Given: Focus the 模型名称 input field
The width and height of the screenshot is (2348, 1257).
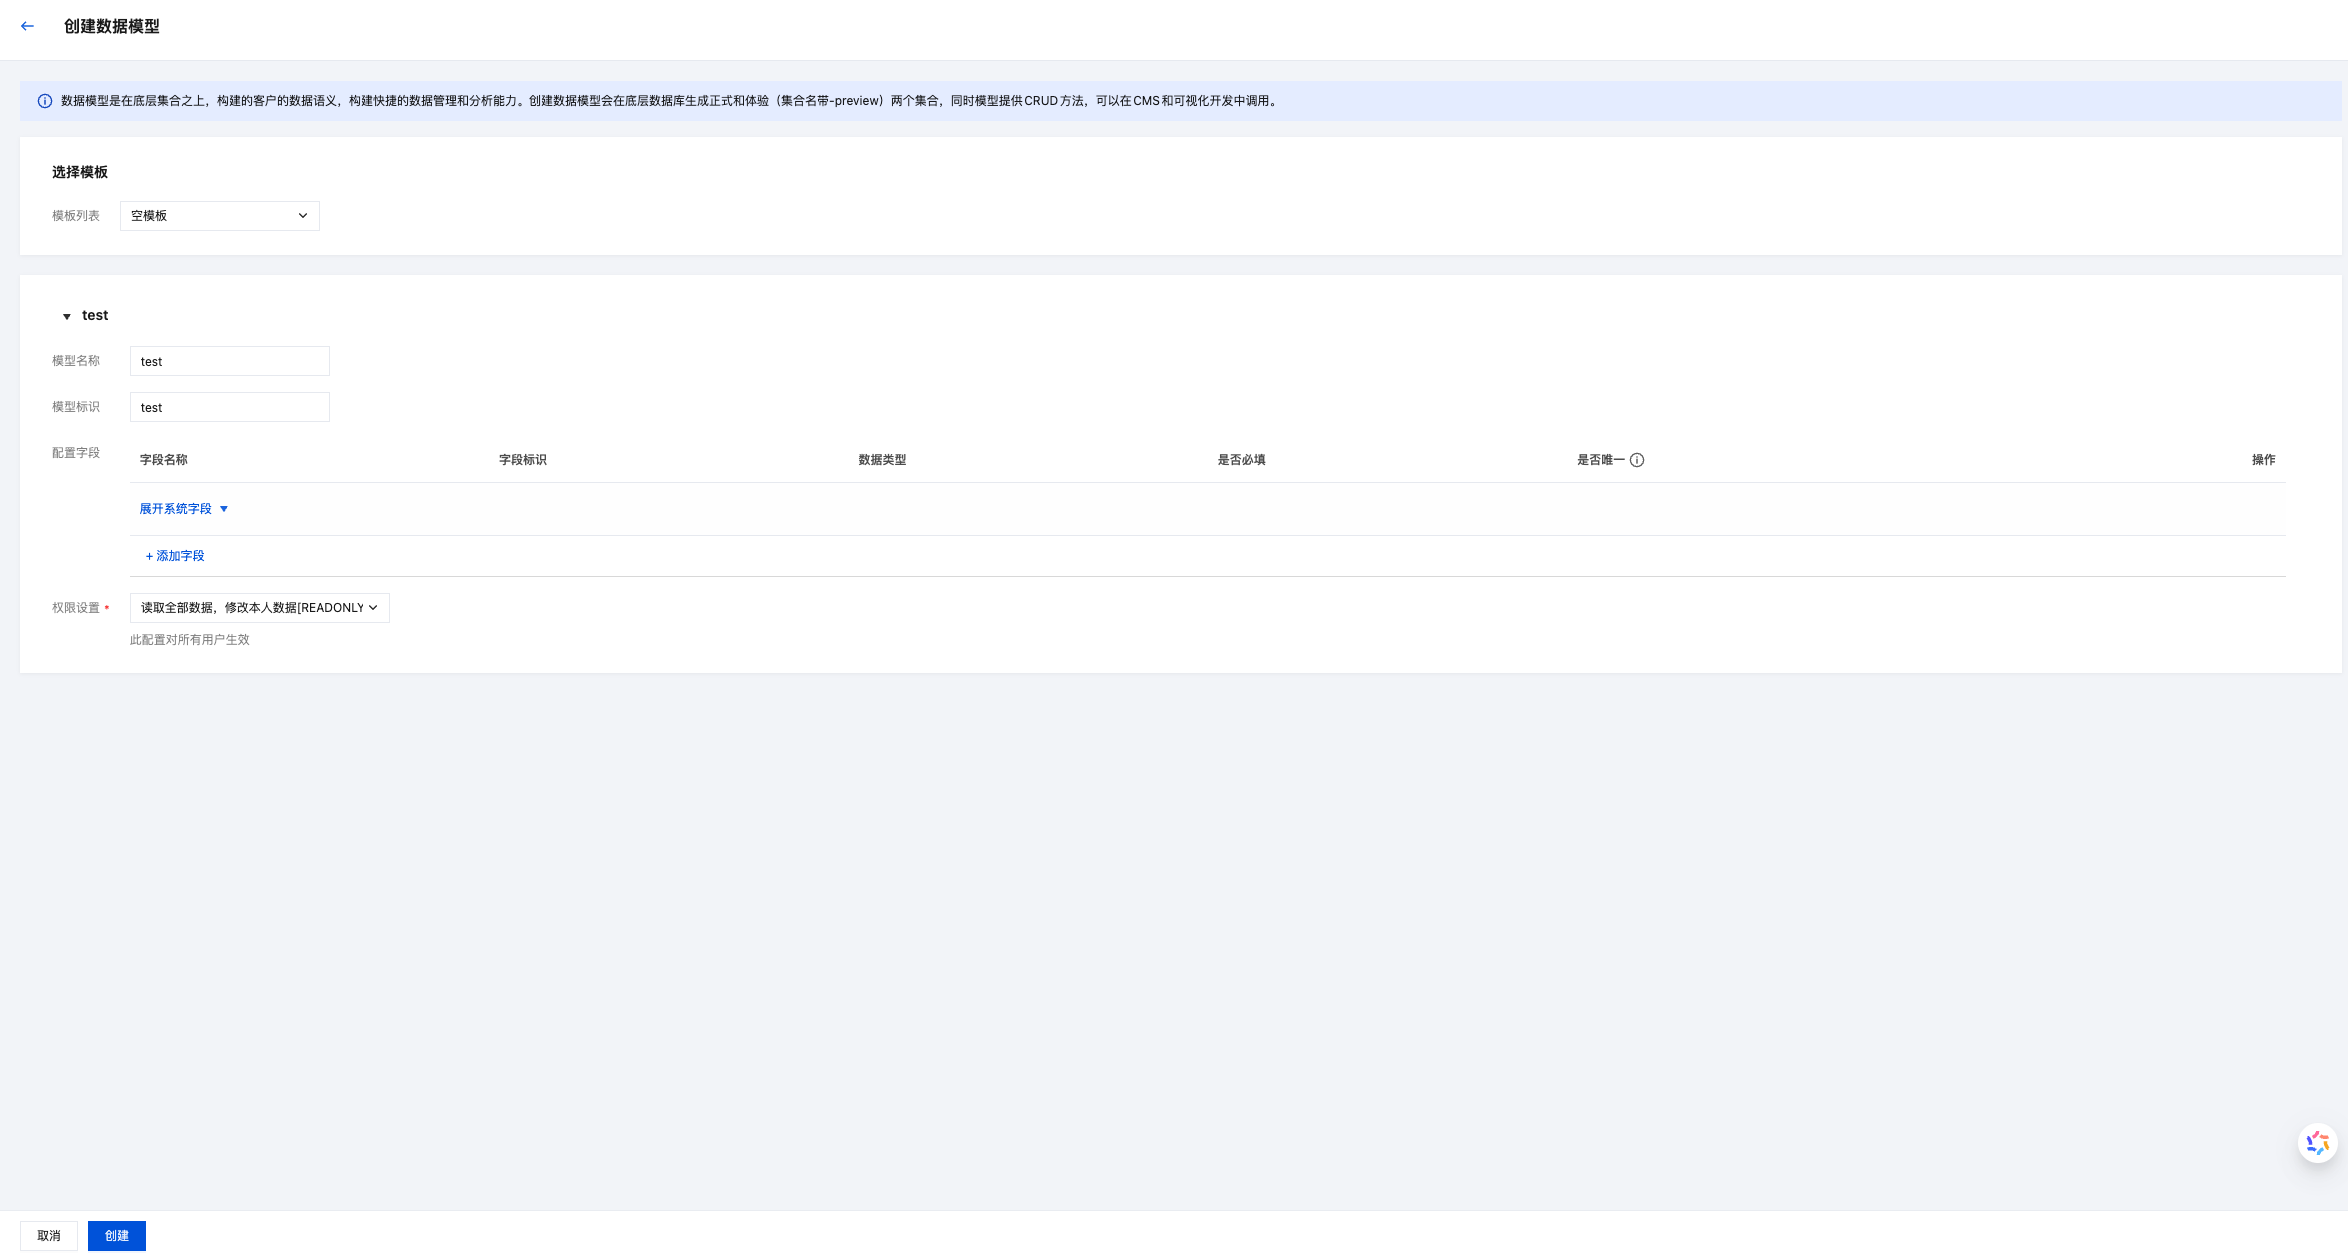Looking at the screenshot, I should 229,361.
